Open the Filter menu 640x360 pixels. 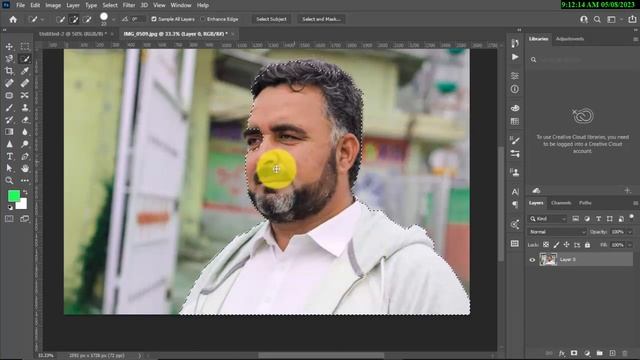coord(129,5)
